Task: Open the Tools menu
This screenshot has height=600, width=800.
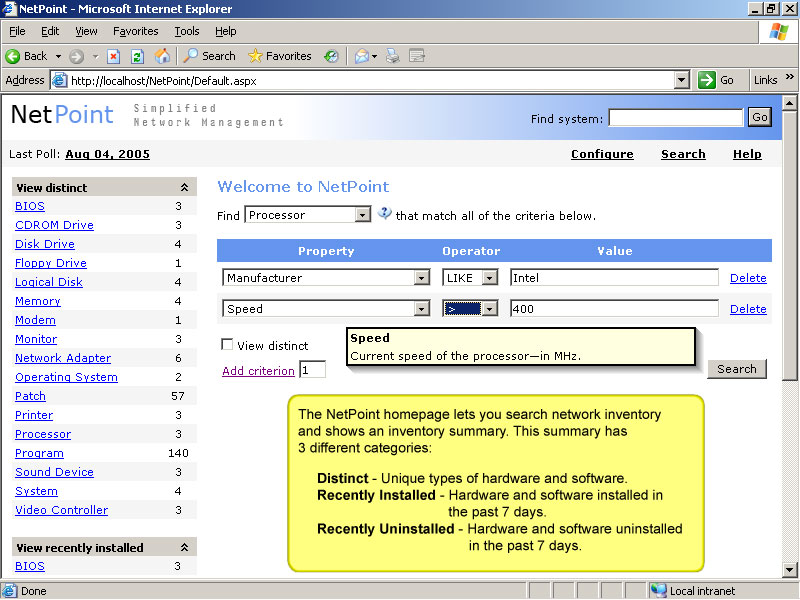Action: 187,31
